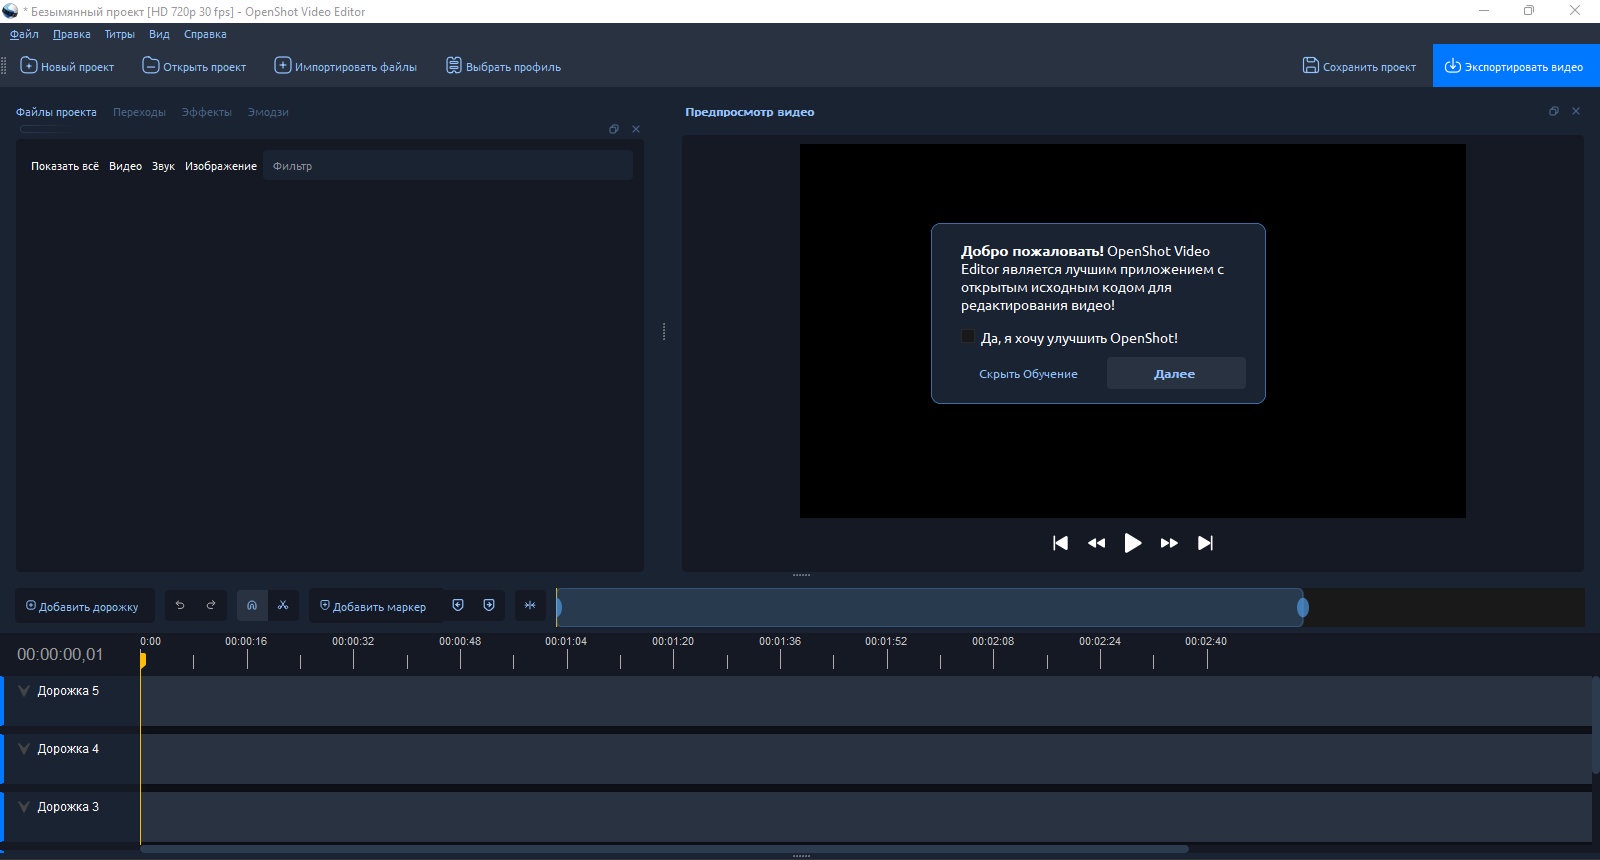Collapse the Дорожка 5 track arrow
1600x860 pixels.
tap(24, 691)
